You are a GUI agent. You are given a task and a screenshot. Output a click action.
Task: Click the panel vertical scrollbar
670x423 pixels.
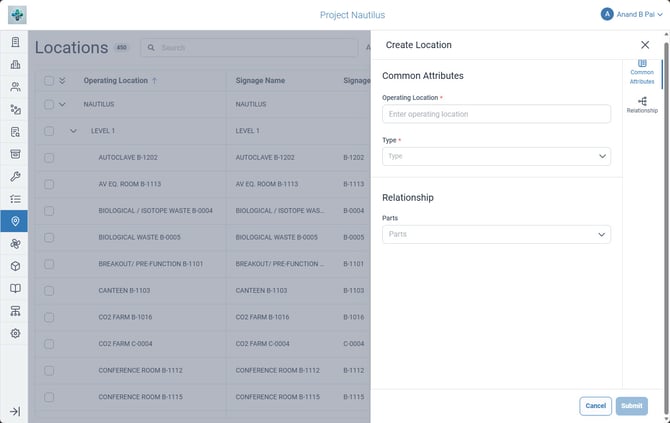point(666,226)
